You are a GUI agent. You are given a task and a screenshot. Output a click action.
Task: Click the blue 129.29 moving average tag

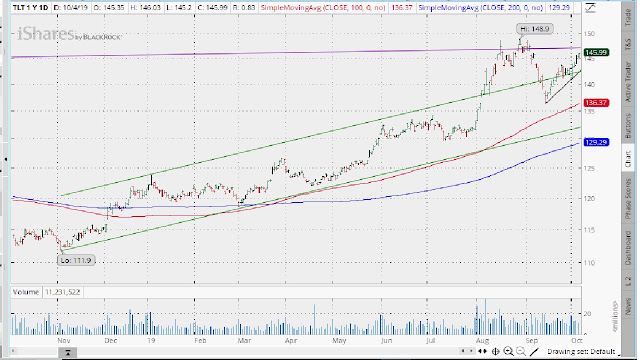click(596, 142)
